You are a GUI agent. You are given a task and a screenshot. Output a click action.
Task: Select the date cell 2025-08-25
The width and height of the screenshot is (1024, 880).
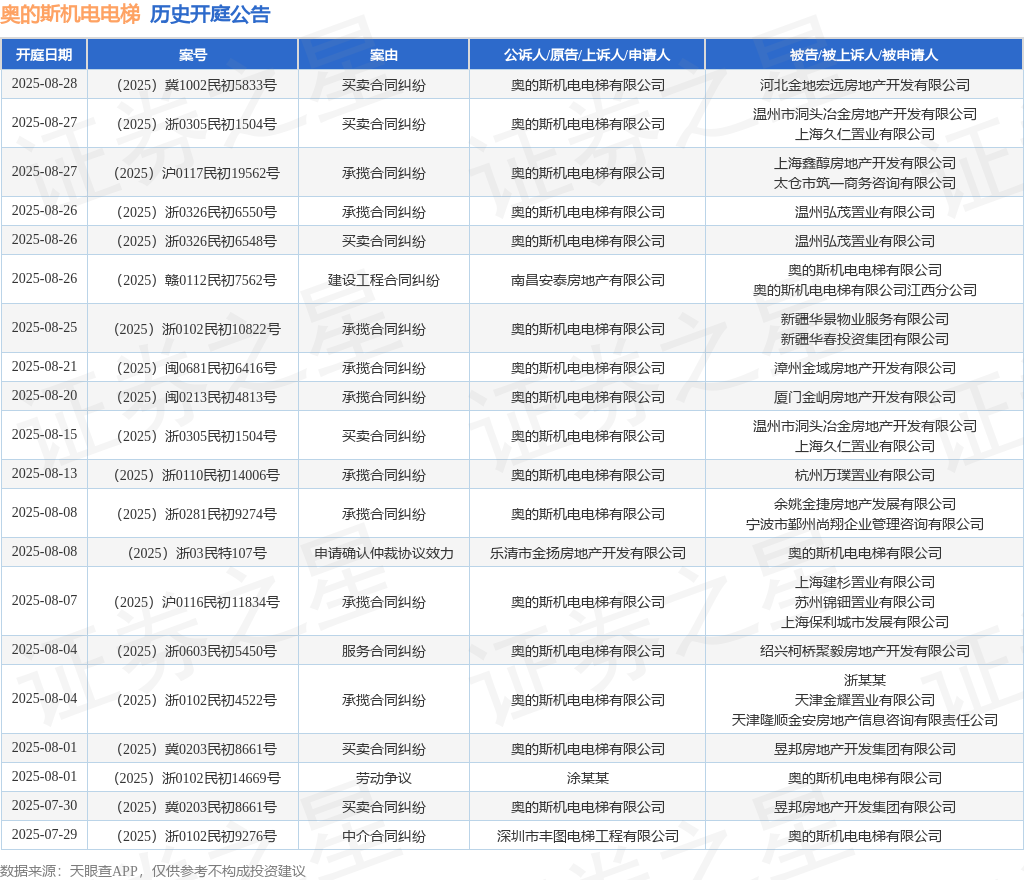(x=44, y=328)
